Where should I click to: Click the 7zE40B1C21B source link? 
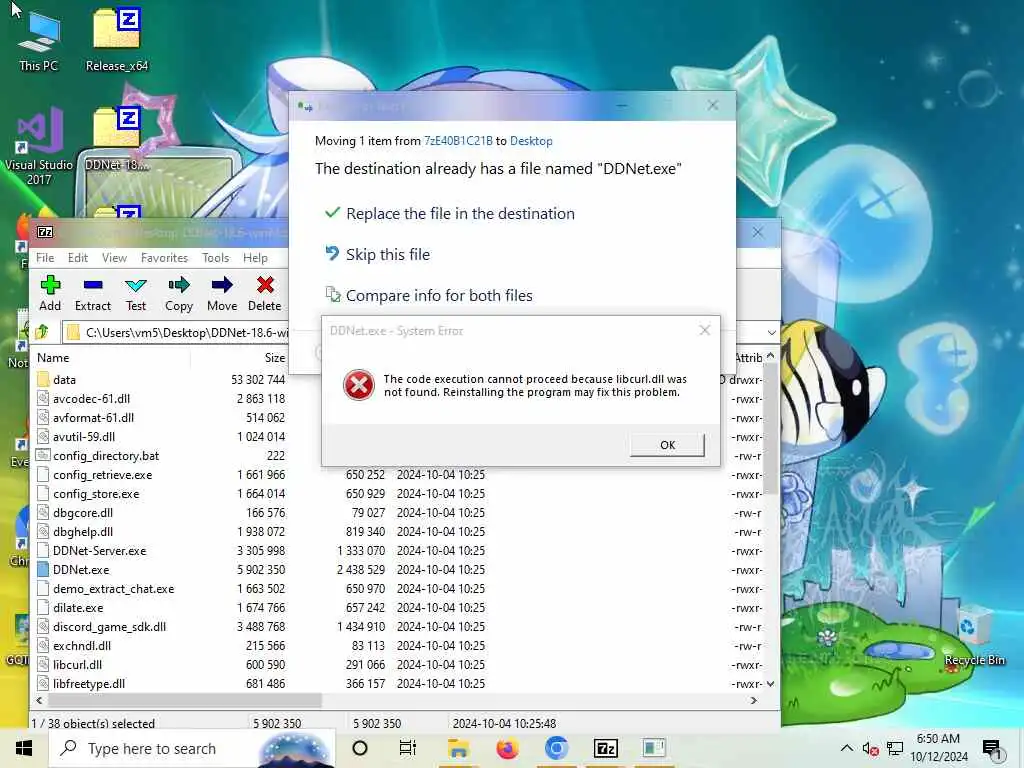[458, 141]
